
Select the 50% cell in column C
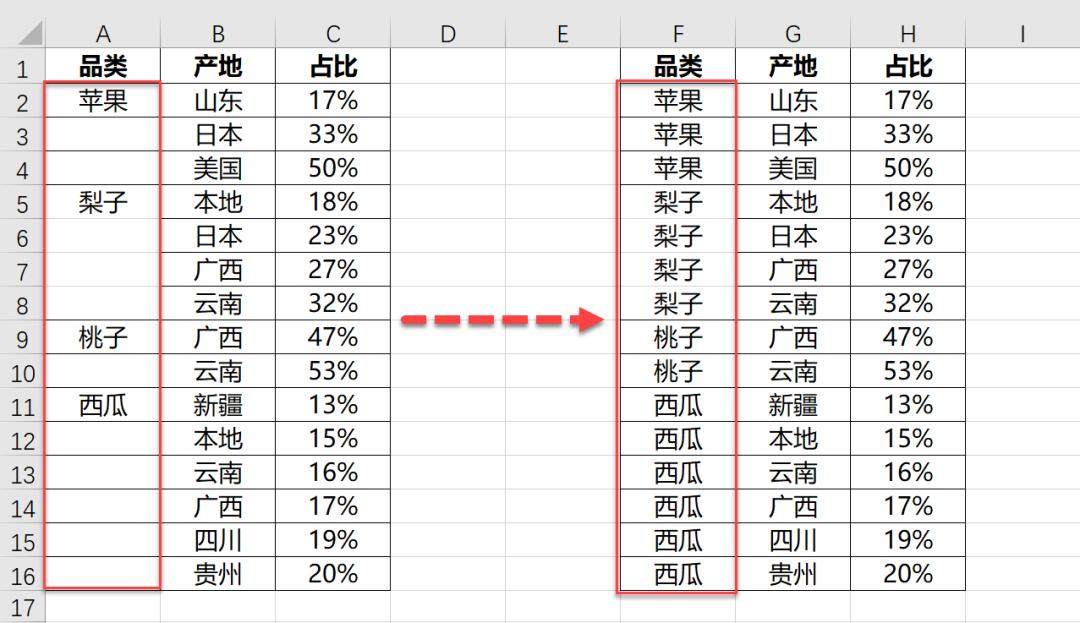click(x=332, y=167)
